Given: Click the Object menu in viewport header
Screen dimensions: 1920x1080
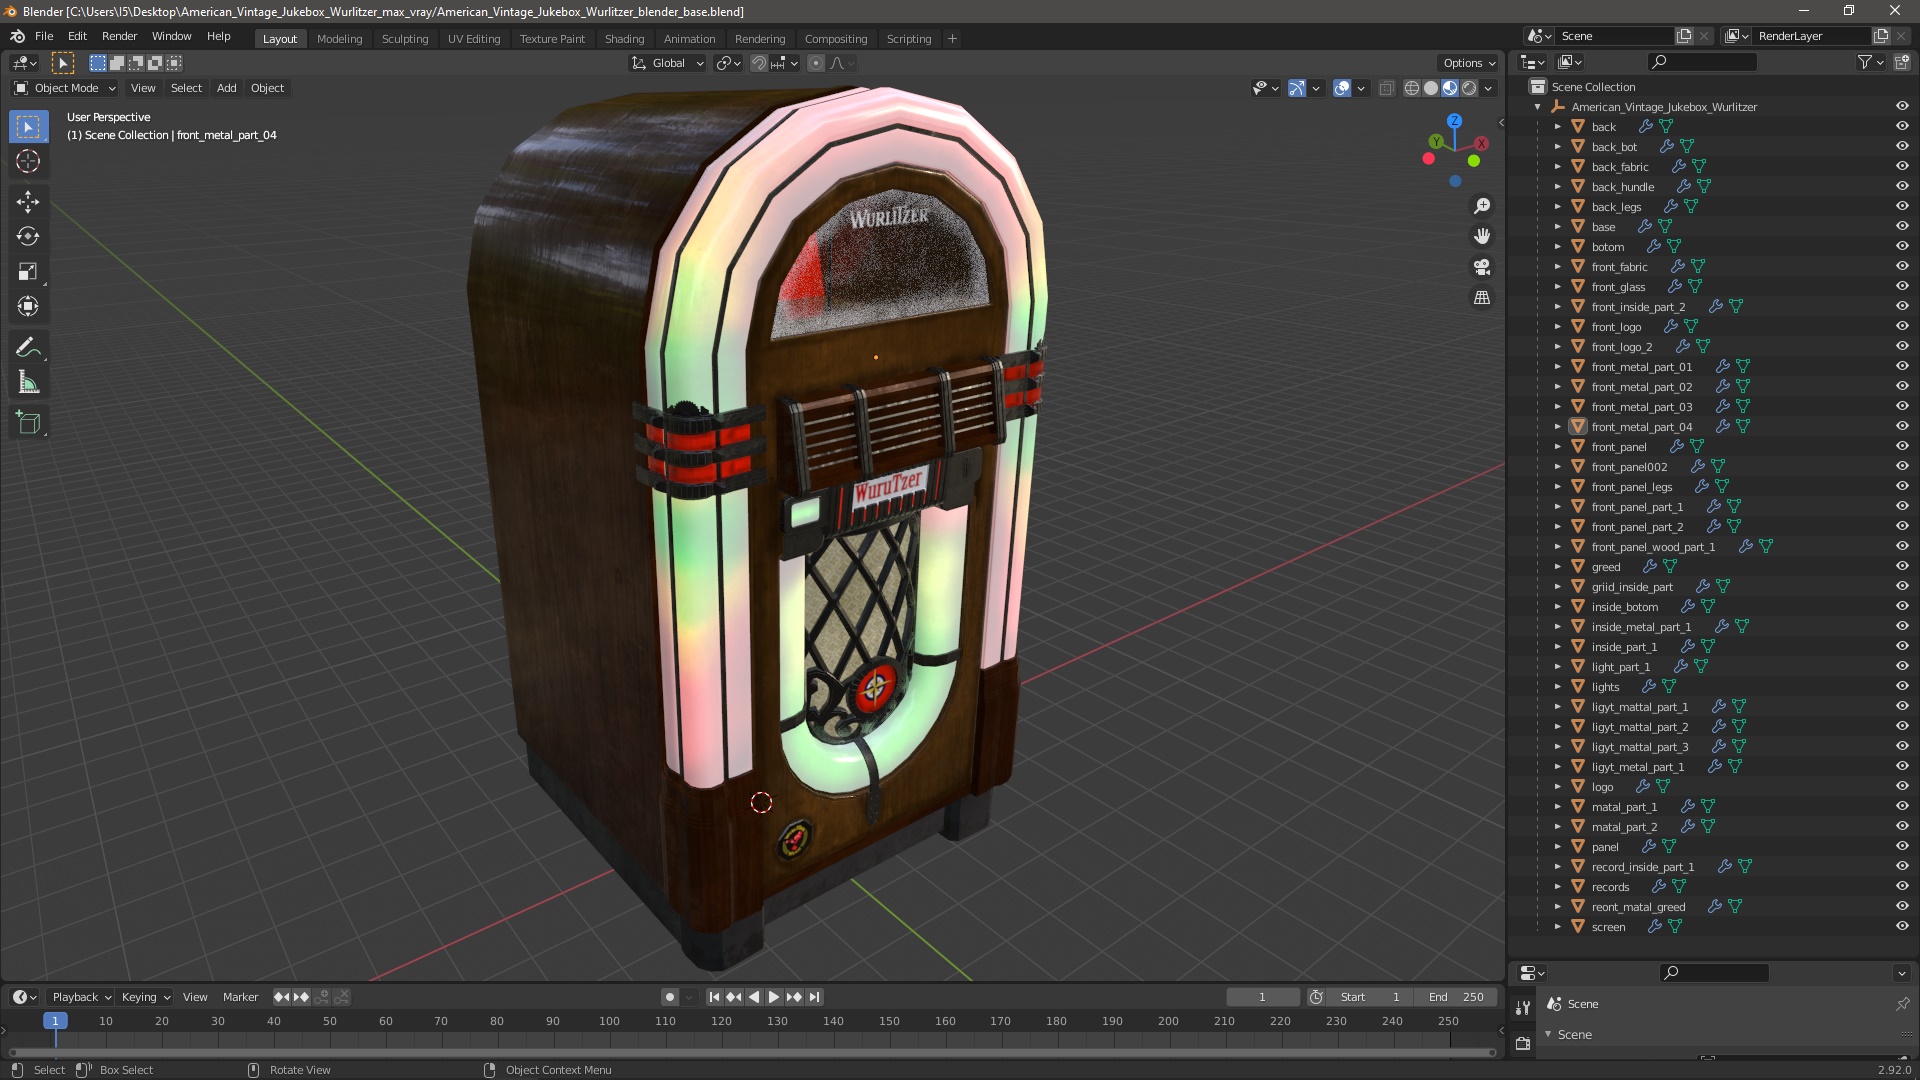Looking at the screenshot, I should point(267,88).
